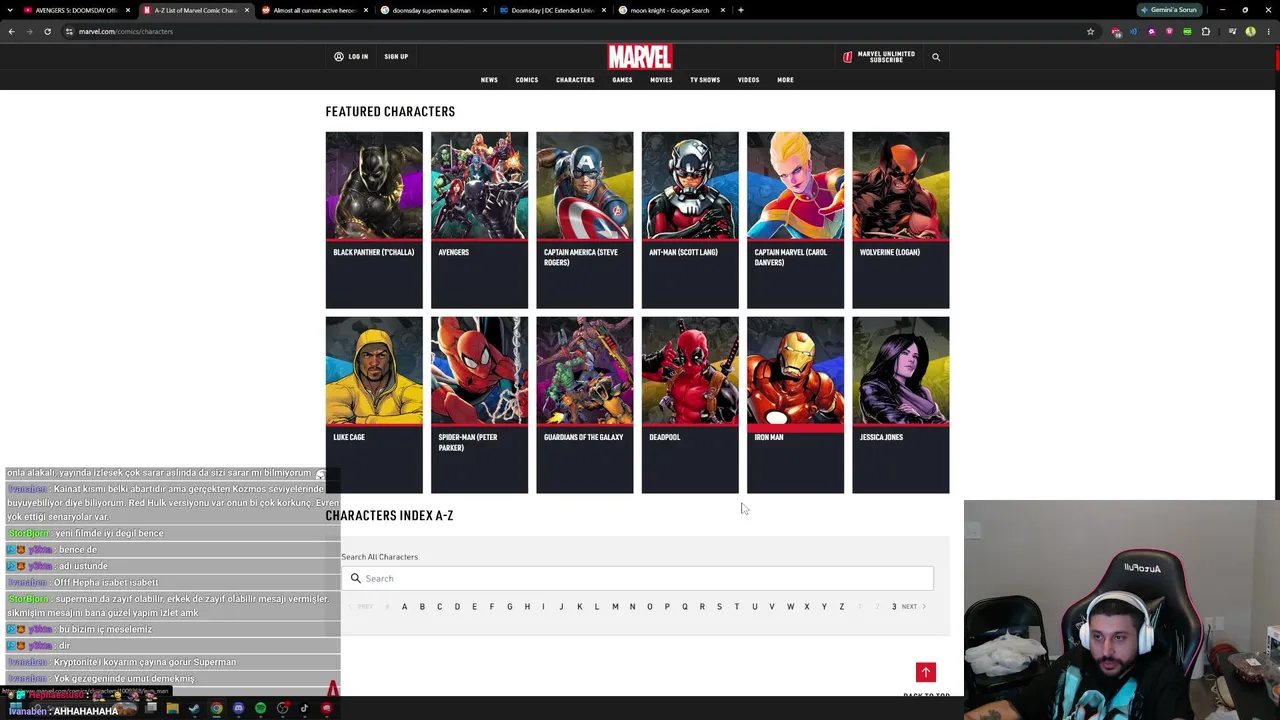Open the NEWS menu in Marvel navigation

coord(489,80)
